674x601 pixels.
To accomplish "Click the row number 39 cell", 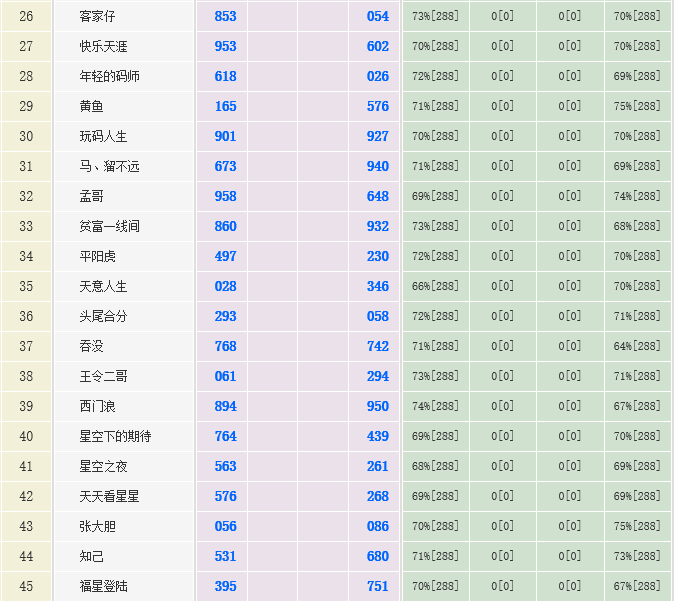I will pos(26,406).
